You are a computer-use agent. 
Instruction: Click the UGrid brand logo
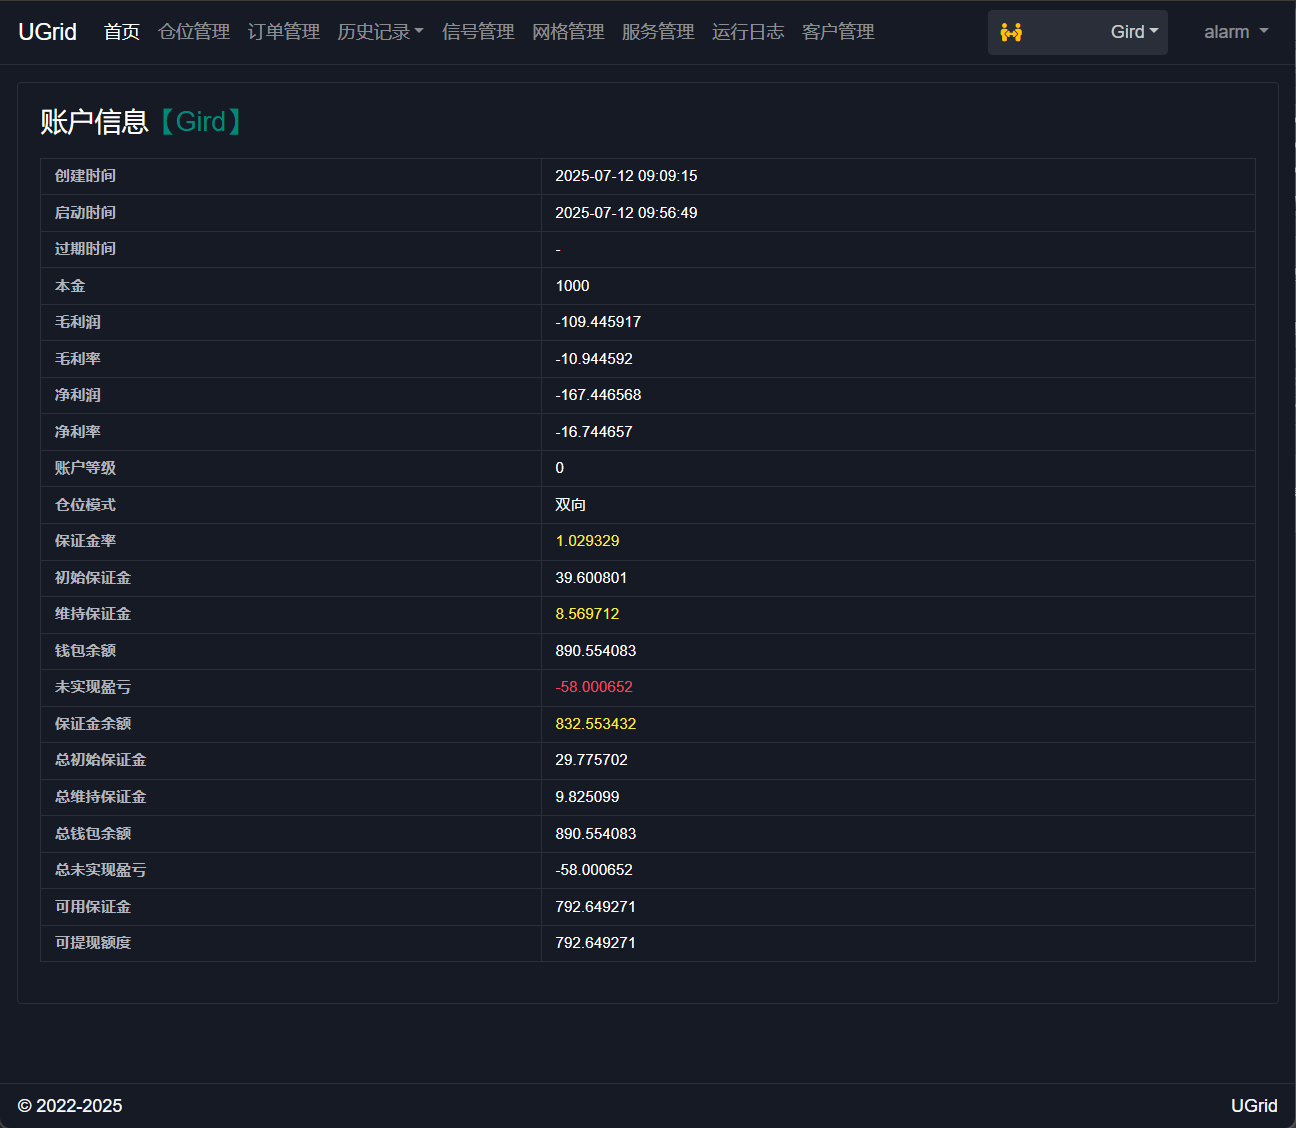coord(48,32)
